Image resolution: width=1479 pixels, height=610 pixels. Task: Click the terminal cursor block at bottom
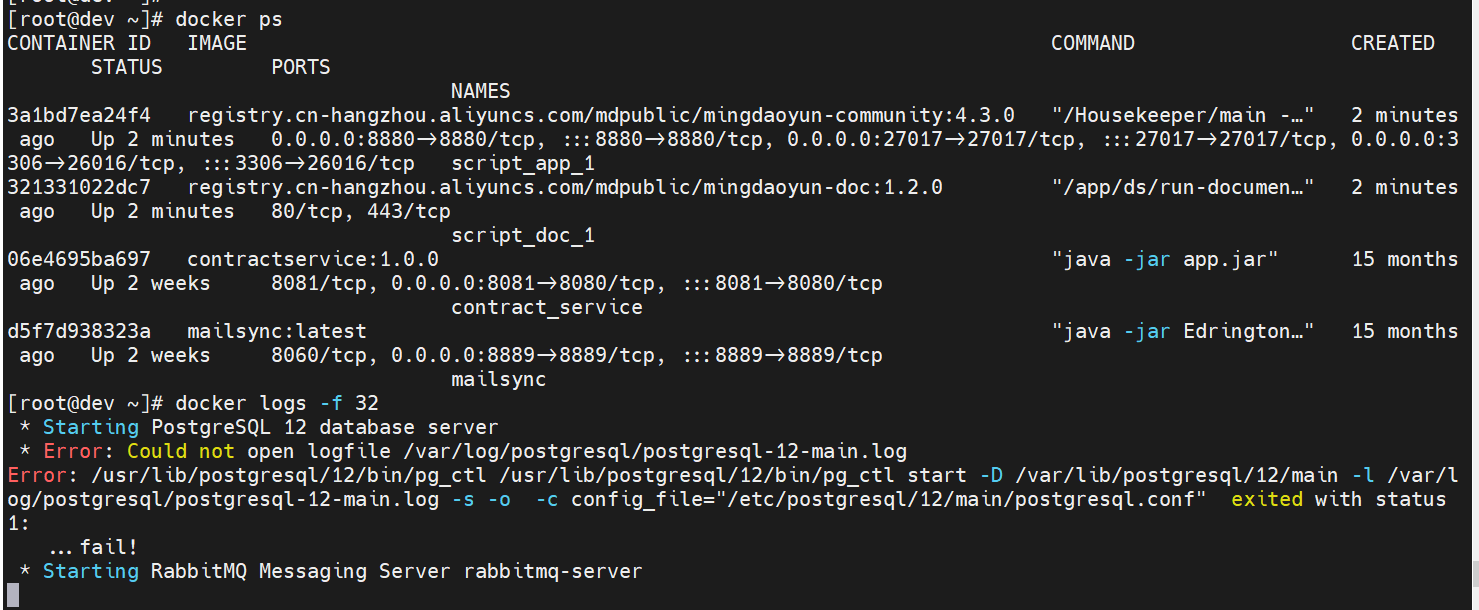coord(12,596)
